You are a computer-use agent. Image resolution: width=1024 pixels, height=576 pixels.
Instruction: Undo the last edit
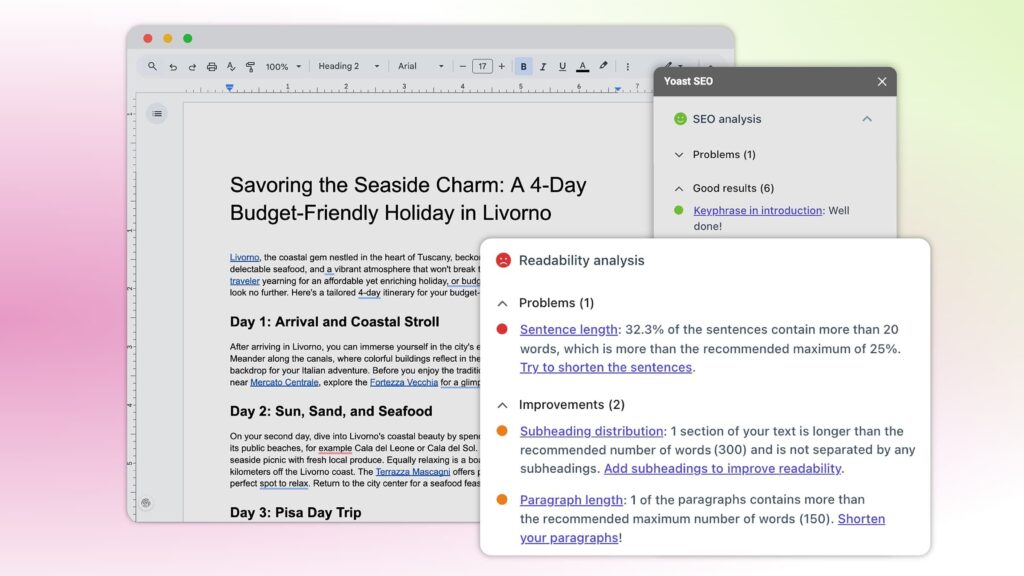[x=173, y=67]
